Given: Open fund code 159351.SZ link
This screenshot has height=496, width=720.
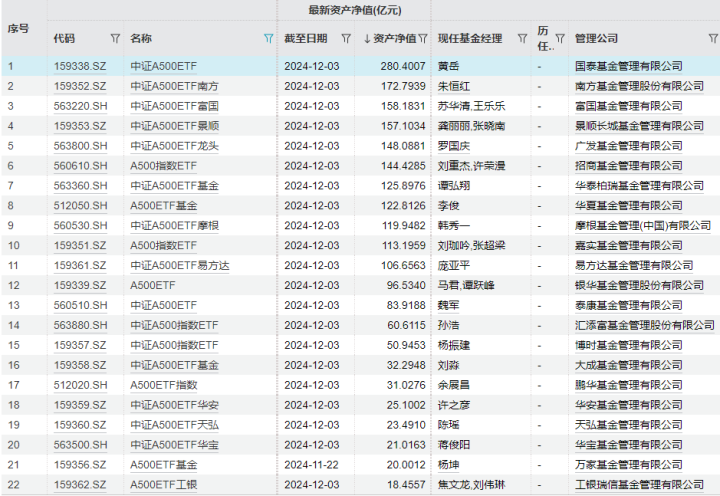Looking at the screenshot, I should click(x=80, y=246).
